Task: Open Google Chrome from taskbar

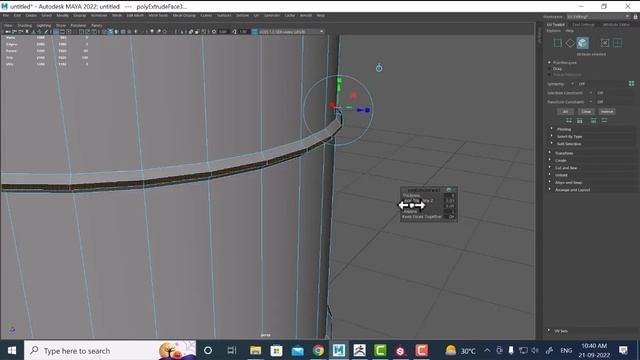Action: point(318,351)
